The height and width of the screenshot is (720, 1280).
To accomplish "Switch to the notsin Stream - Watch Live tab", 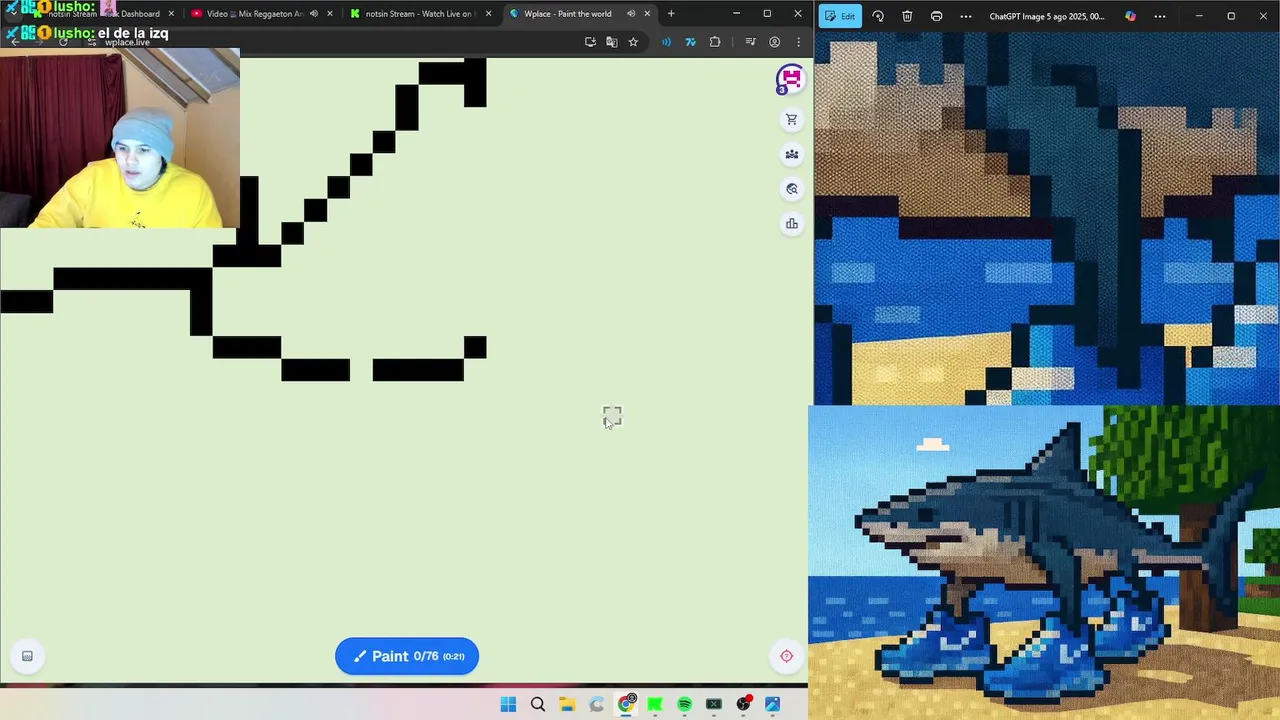I will [x=418, y=14].
